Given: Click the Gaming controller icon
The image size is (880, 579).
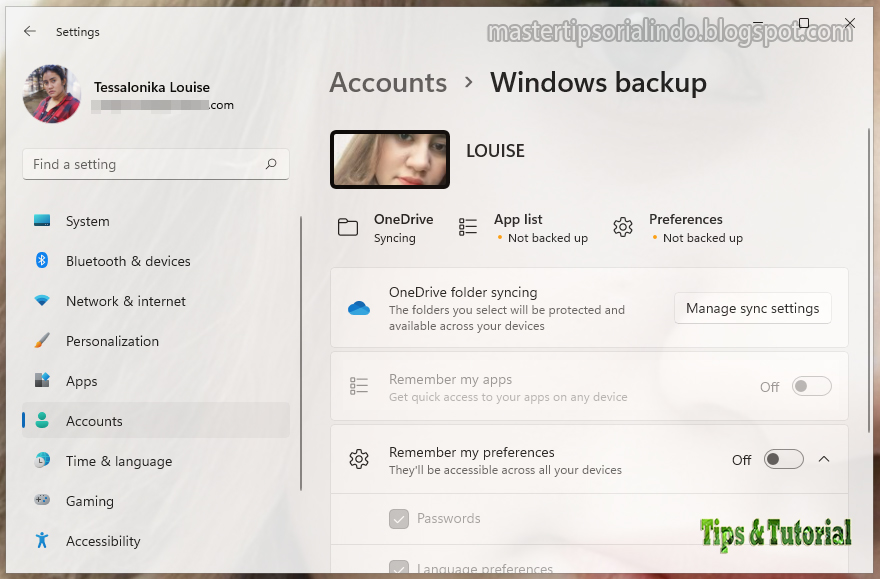Looking at the screenshot, I should pyautogui.click(x=42, y=500).
